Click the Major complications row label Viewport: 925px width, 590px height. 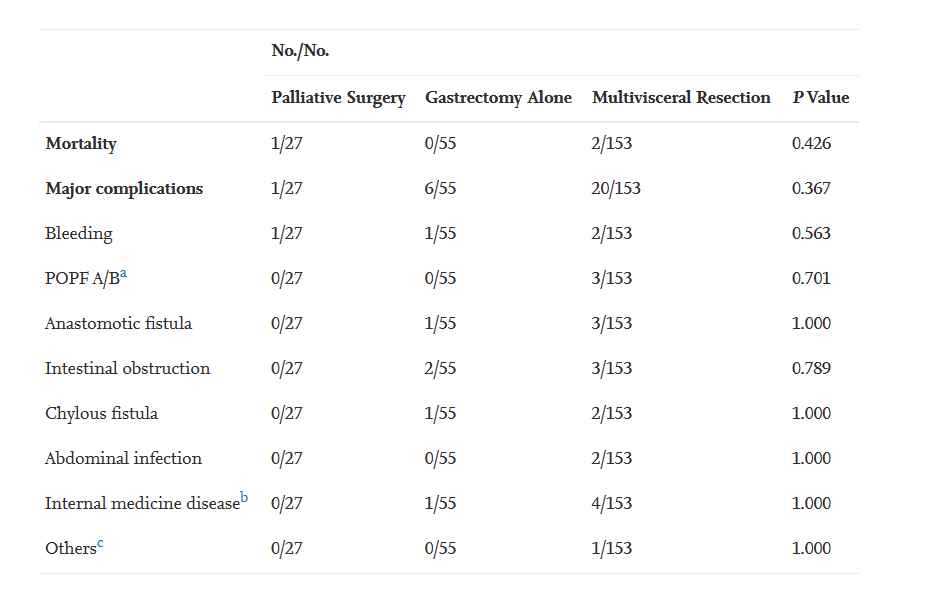[x=124, y=189]
